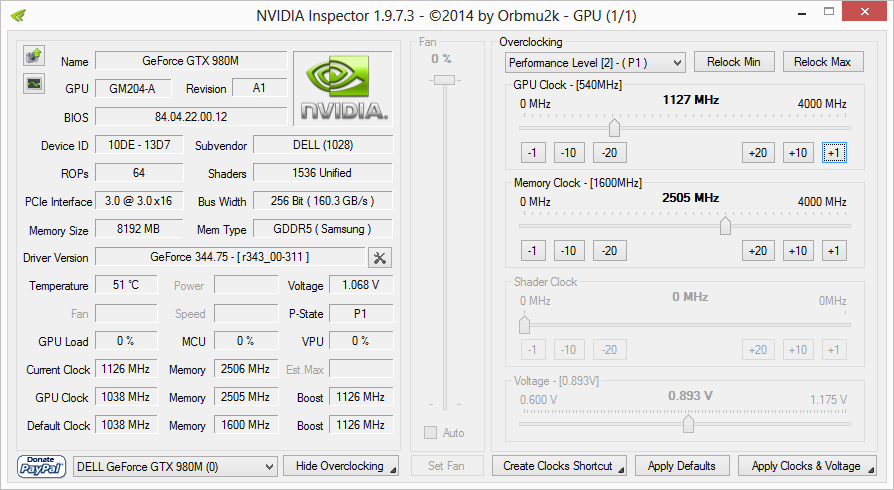Click the ROPs value 64
This screenshot has width=894, height=490.
coord(139,173)
